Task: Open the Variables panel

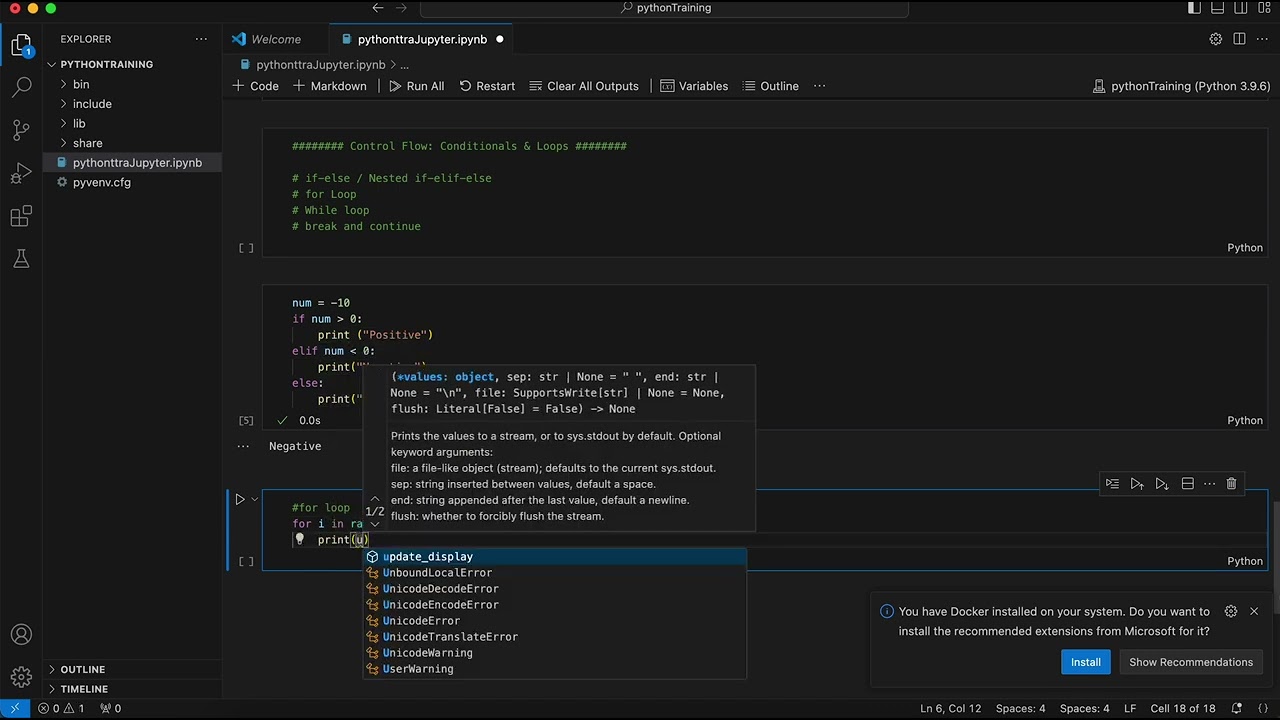Action: pyautogui.click(x=694, y=86)
